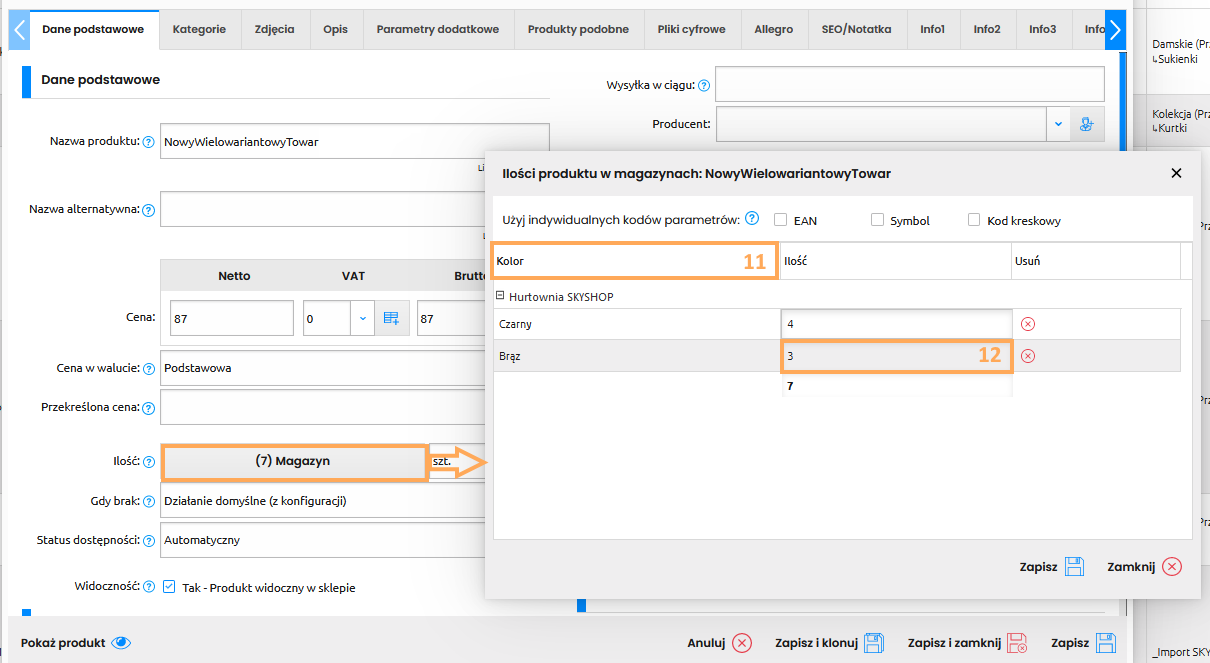Switch to the Kategorie tab
1210x663 pixels.
[x=199, y=29]
